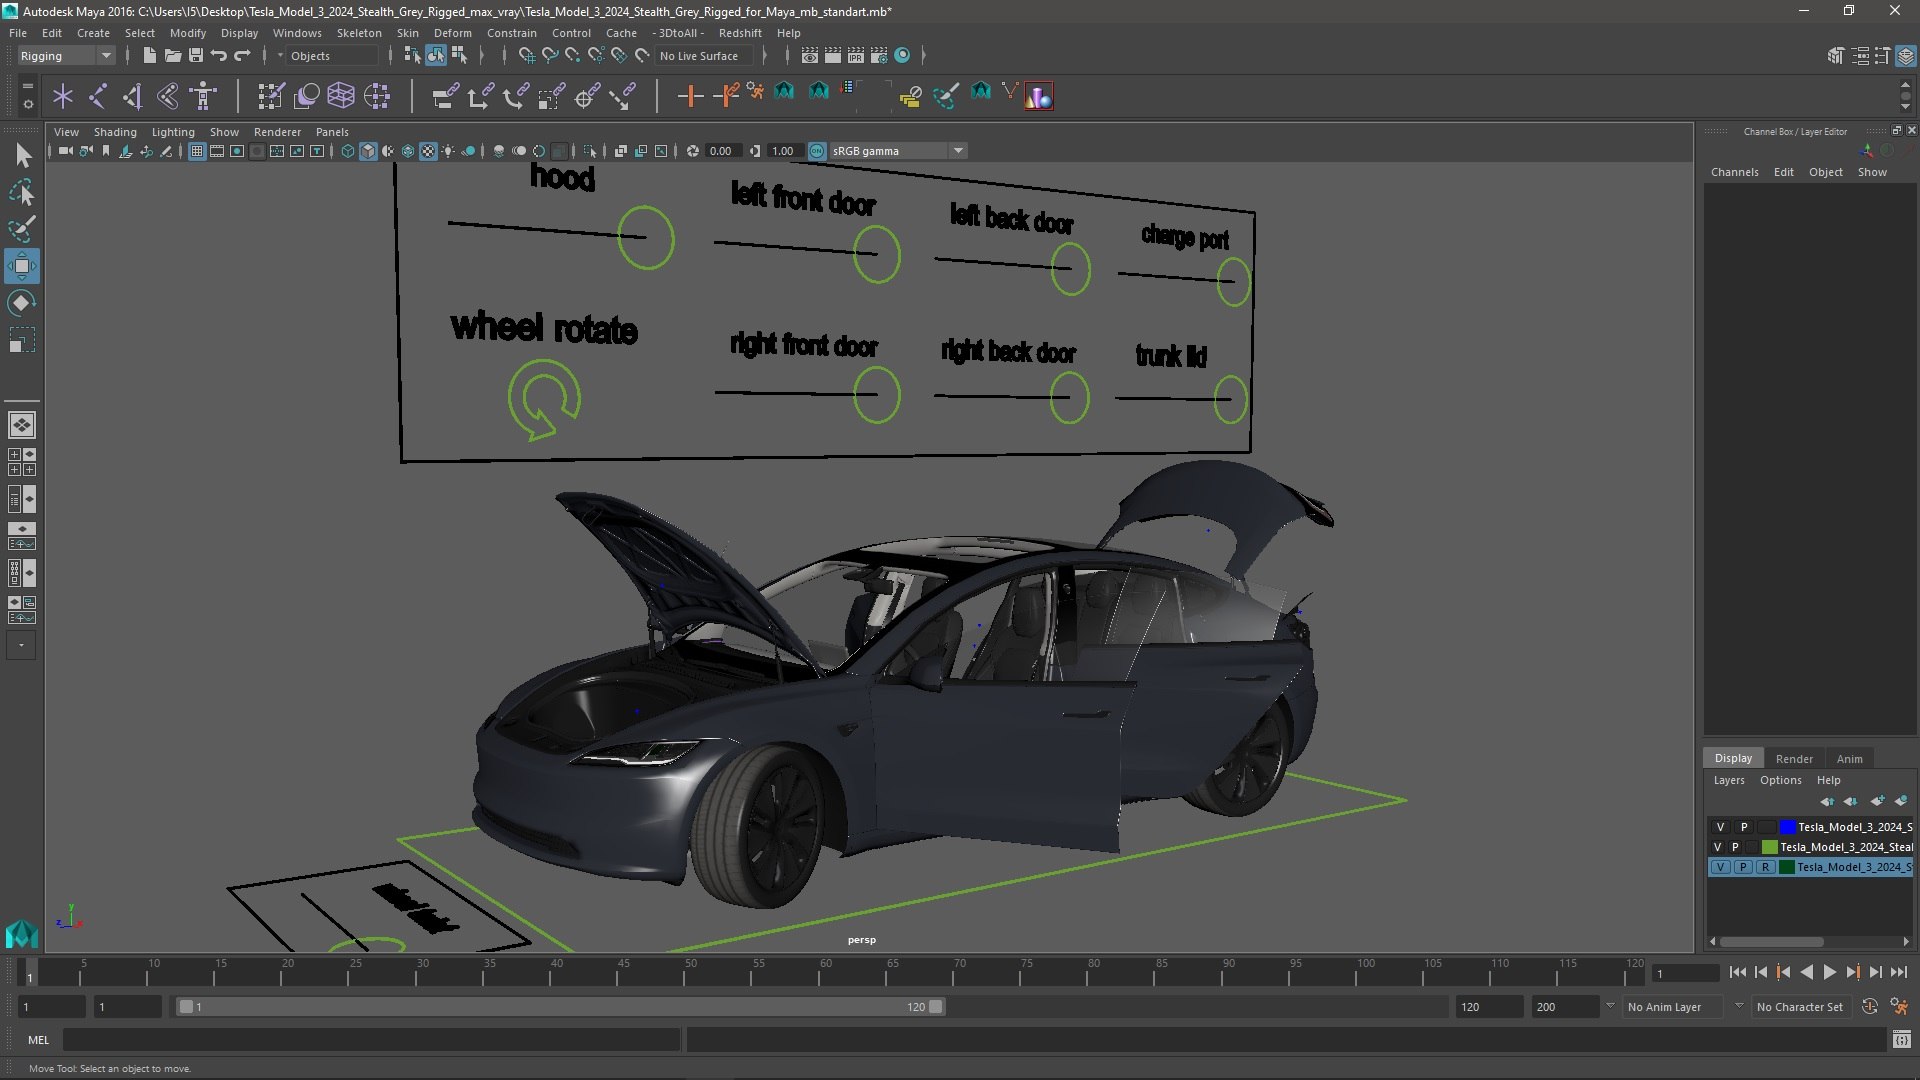The image size is (1920, 1080).
Task: Open the Skeleton menu
Action: pos(359,33)
